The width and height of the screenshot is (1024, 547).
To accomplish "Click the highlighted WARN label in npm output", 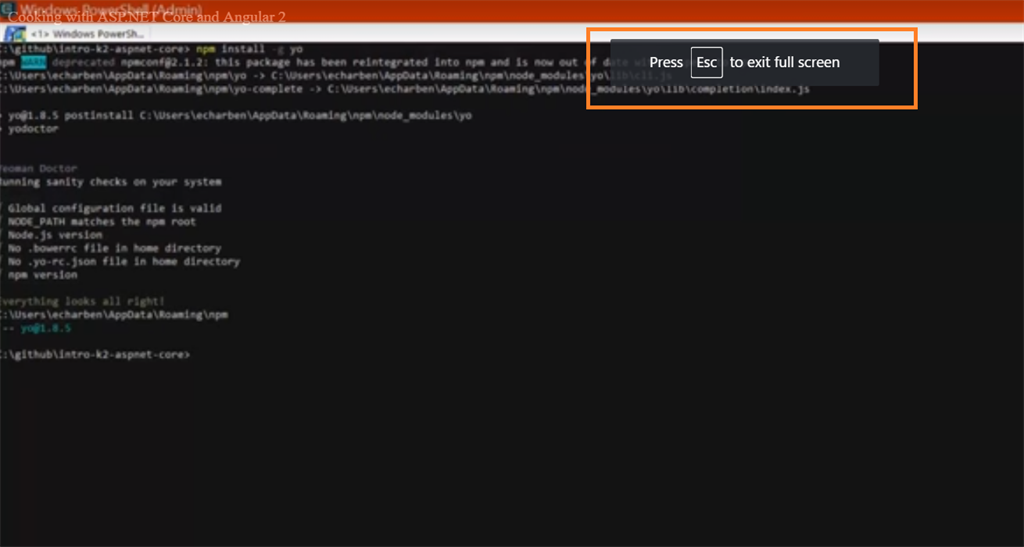I will pyautogui.click(x=33, y=63).
